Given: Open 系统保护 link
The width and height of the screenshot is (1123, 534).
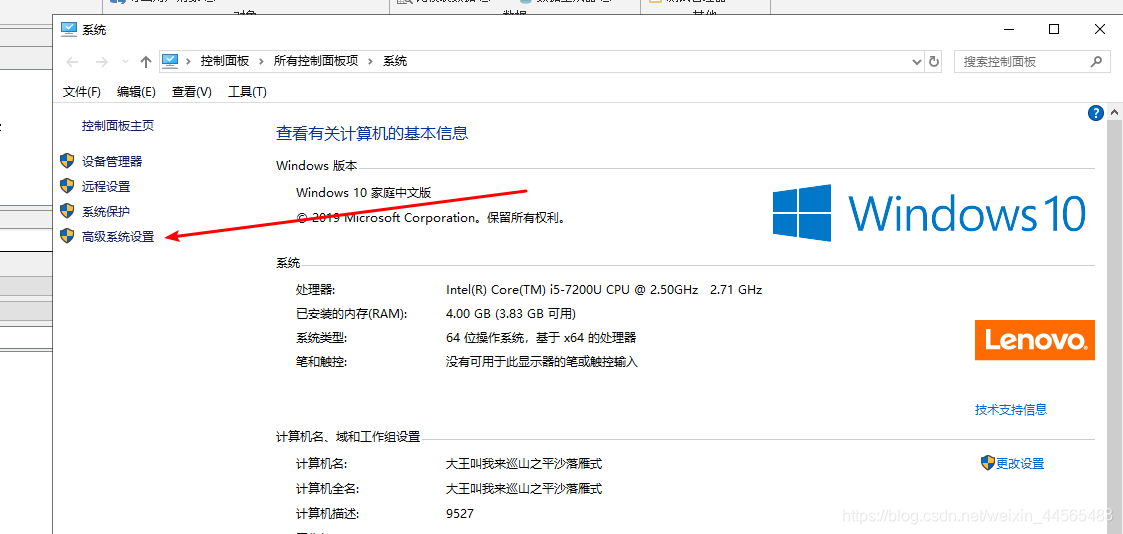Looking at the screenshot, I should tap(106, 212).
